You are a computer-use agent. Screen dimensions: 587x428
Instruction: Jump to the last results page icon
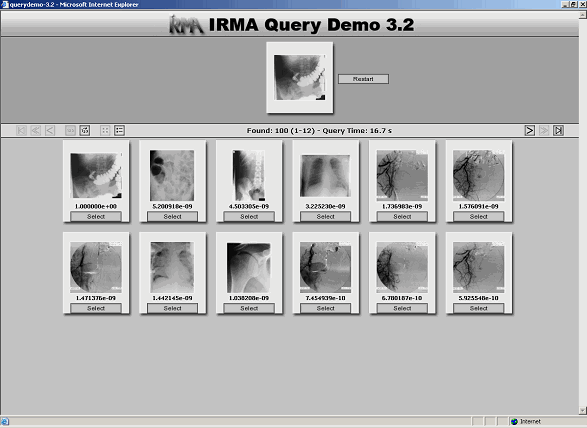pos(558,130)
